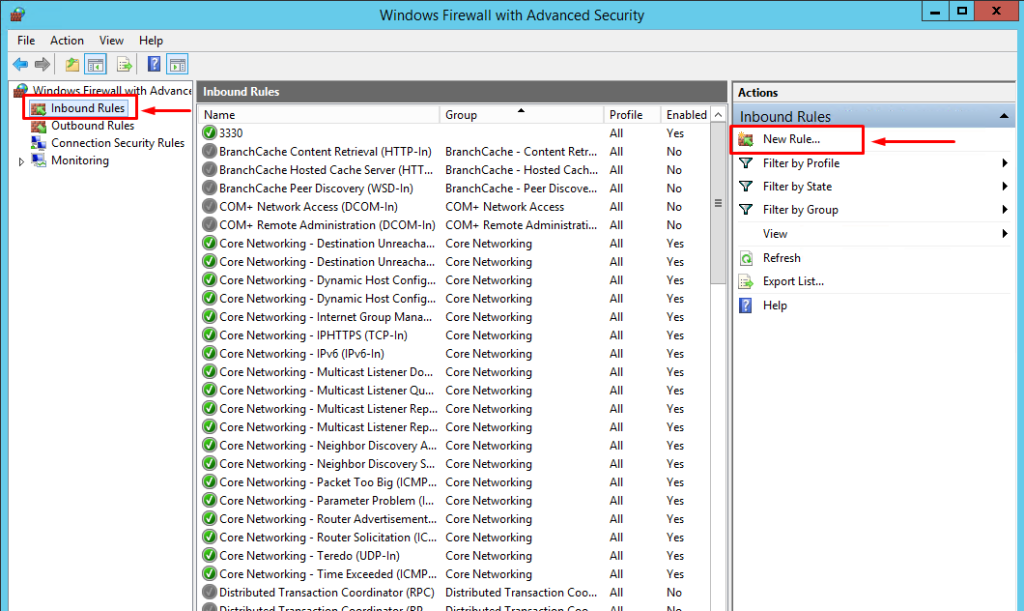This screenshot has height=611, width=1024.
Task: Click the green icon for the Router Advertisement rule
Action: (210, 519)
